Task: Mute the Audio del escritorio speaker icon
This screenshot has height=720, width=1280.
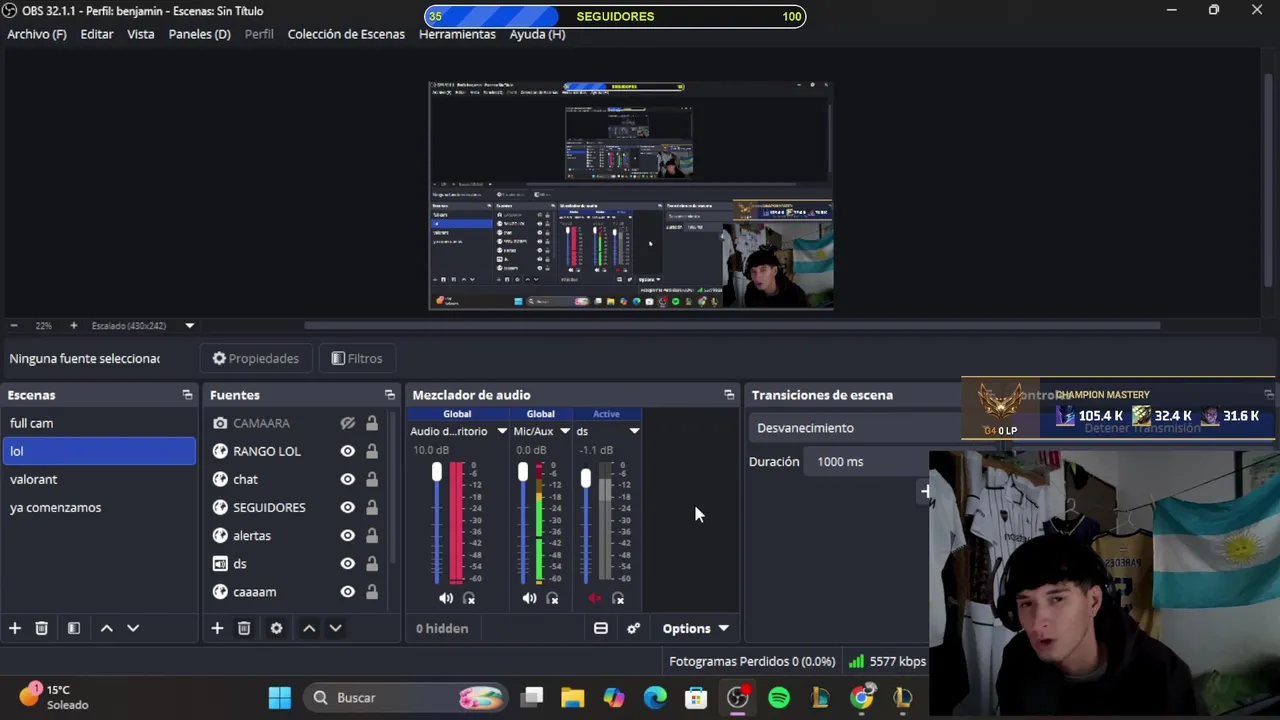Action: point(446,598)
